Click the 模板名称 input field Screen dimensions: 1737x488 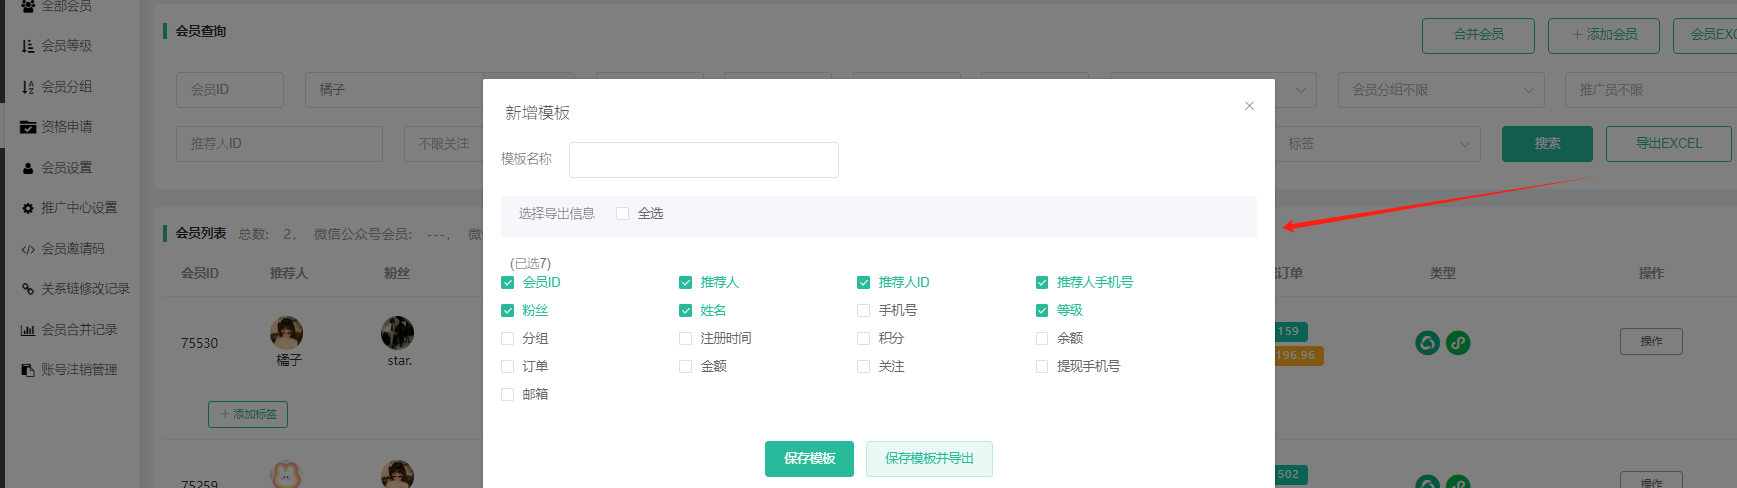point(703,160)
